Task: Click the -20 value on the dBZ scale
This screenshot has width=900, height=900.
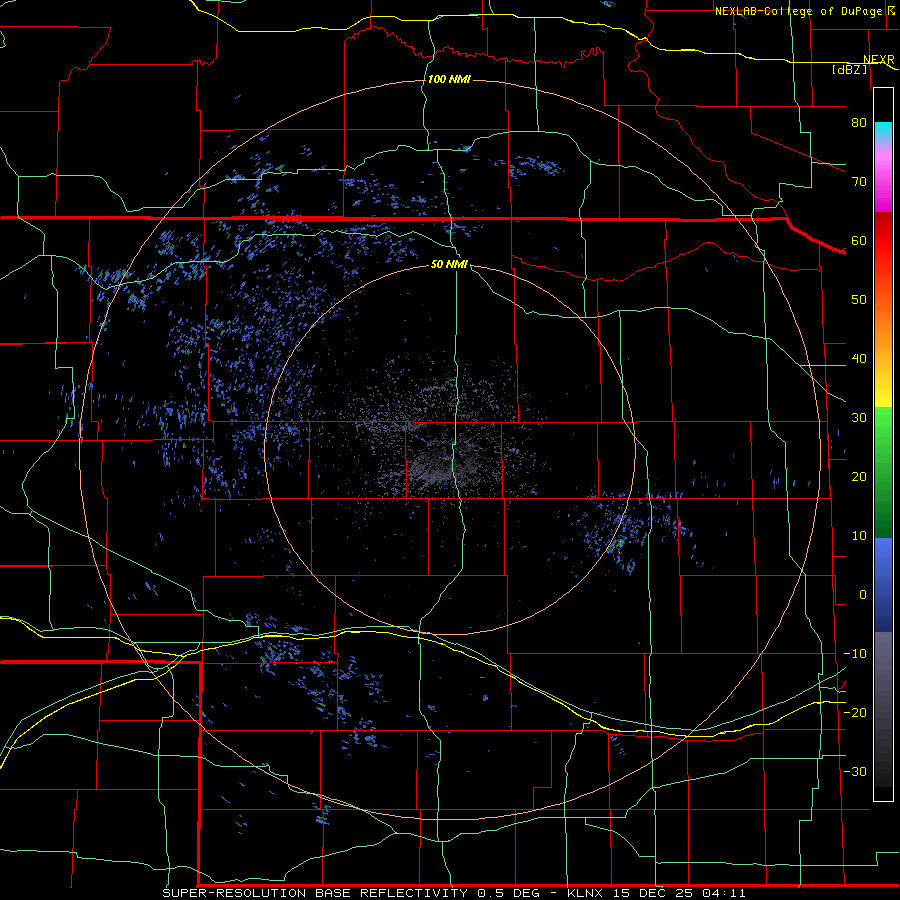Action: click(x=855, y=712)
